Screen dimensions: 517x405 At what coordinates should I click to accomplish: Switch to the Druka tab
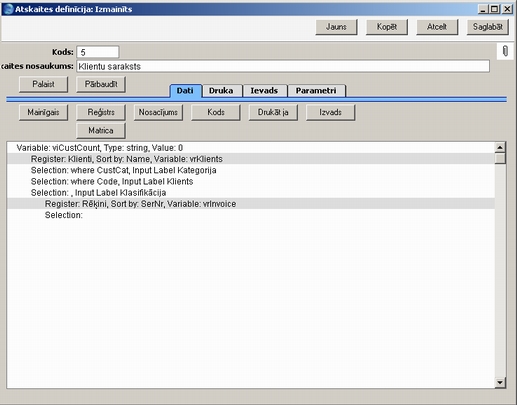point(221,91)
